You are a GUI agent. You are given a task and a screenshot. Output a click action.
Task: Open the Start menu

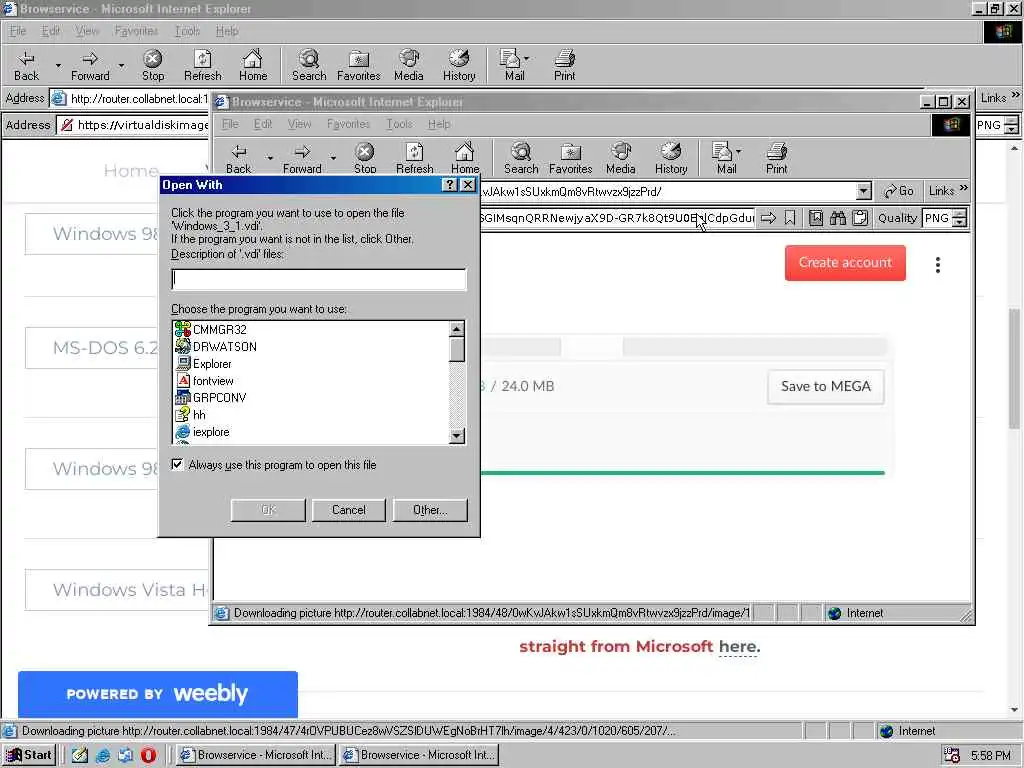pos(29,755)
